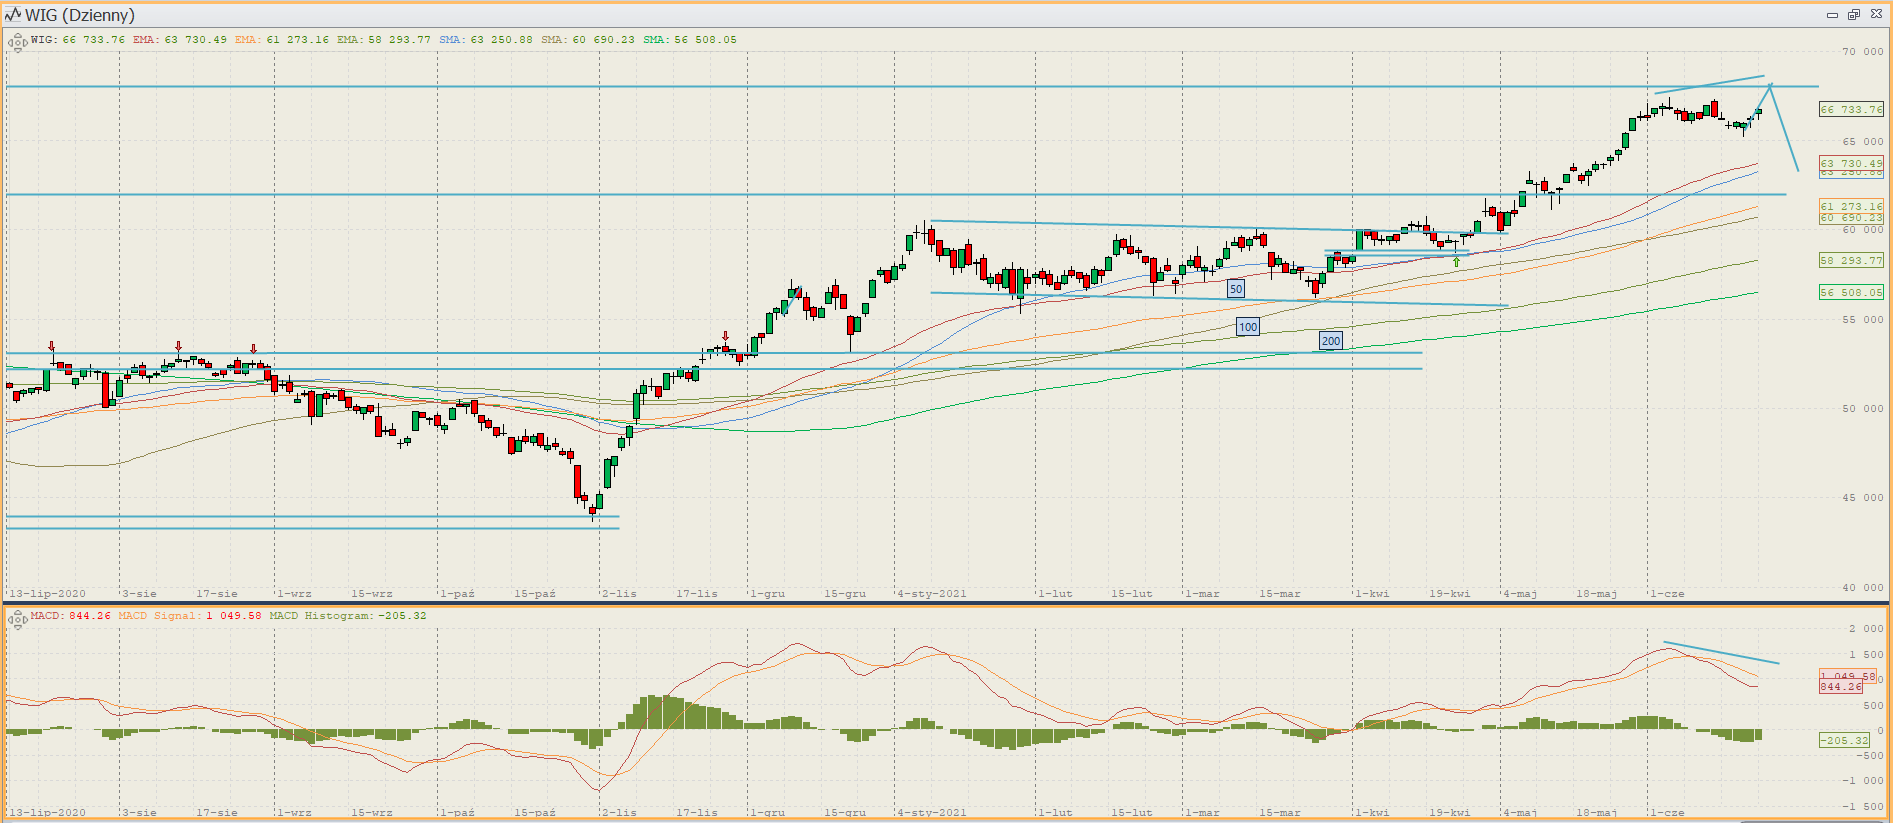Click the red EMA 63 730.49 legend entry
This screenshot has height=823, width=1893.
[180, 40]
